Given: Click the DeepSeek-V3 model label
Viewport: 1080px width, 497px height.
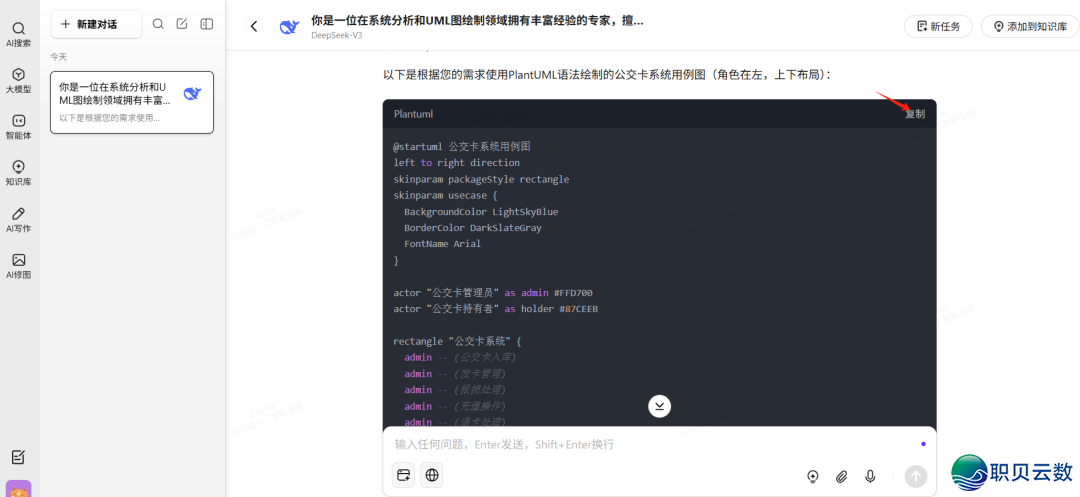Looking at the screenshot, I should click(x=338, y=34).
